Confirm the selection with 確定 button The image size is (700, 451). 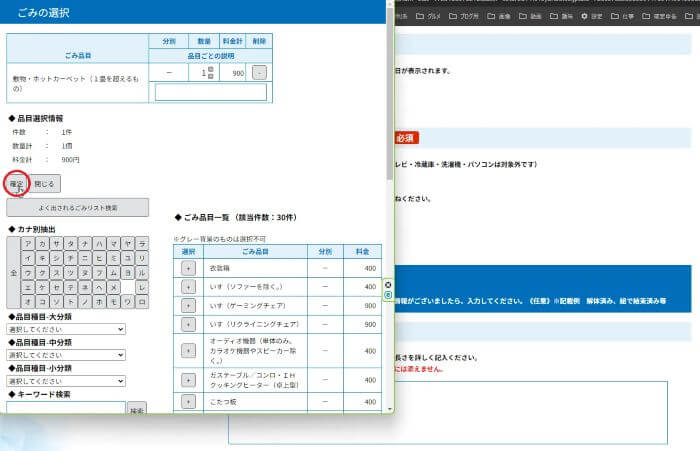coord(17,184)
